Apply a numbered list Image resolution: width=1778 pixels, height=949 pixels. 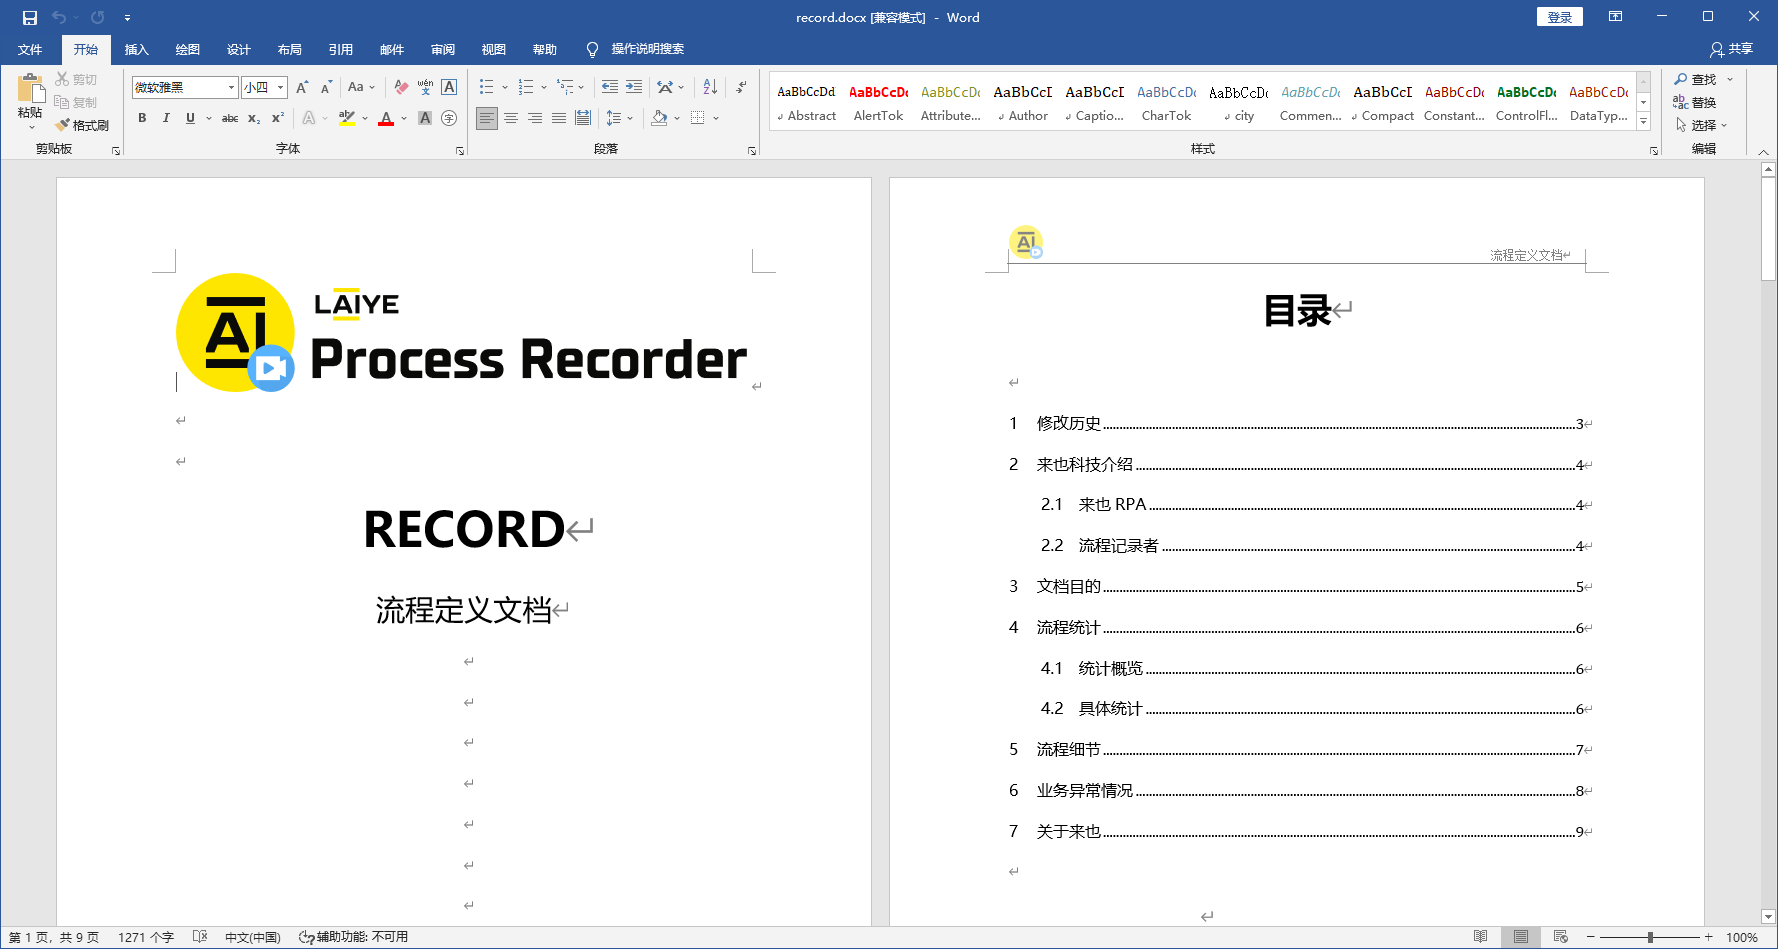tap(526, 87)
